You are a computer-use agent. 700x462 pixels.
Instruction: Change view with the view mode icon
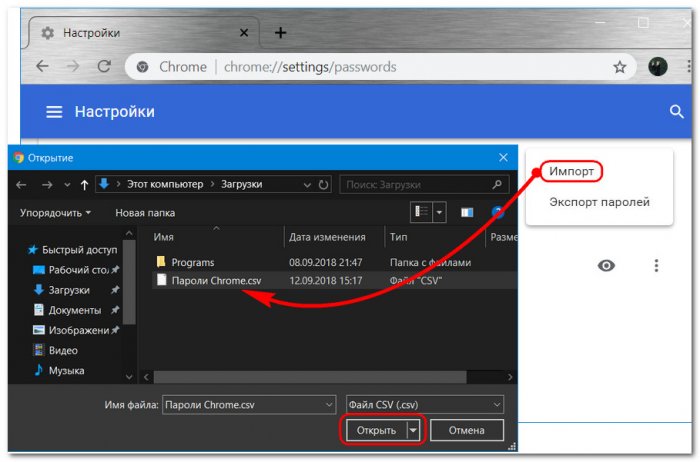click(421, 212)
